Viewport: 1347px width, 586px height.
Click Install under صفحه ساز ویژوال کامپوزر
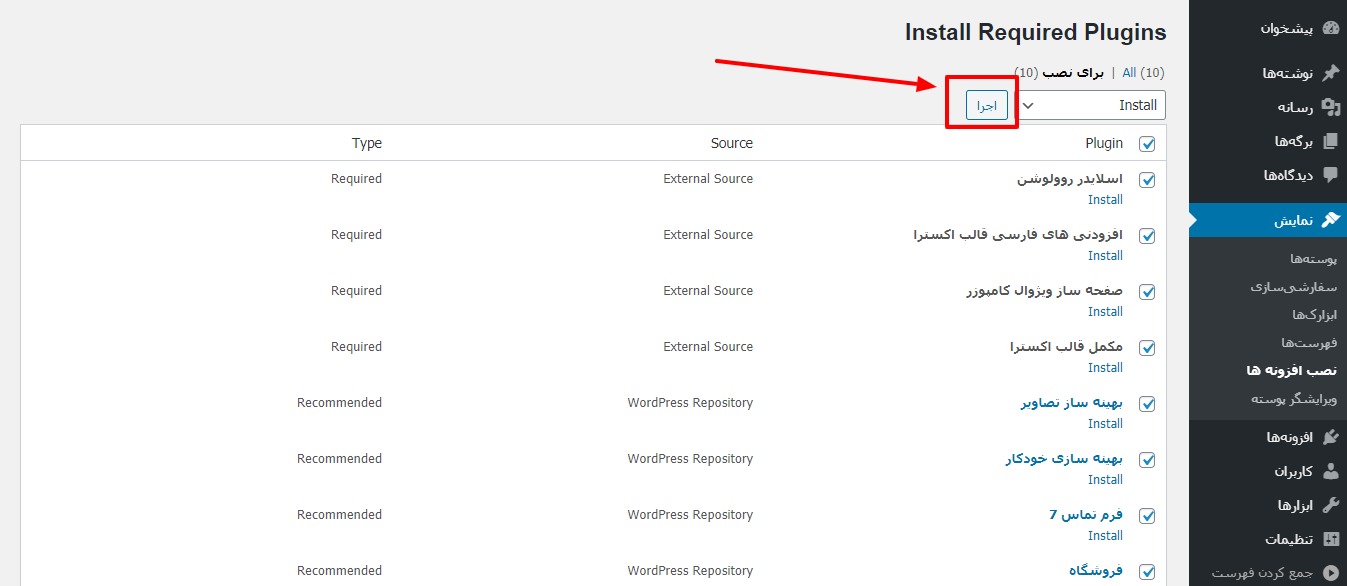pyautogui.click(x=1105, y=311)
